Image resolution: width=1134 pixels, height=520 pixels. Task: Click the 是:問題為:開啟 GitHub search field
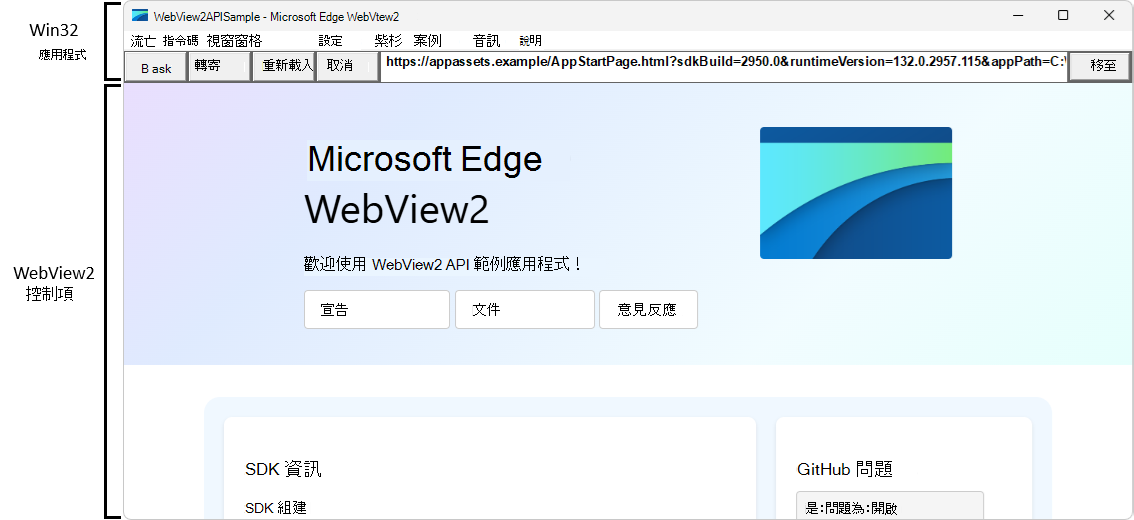point(890,506)
